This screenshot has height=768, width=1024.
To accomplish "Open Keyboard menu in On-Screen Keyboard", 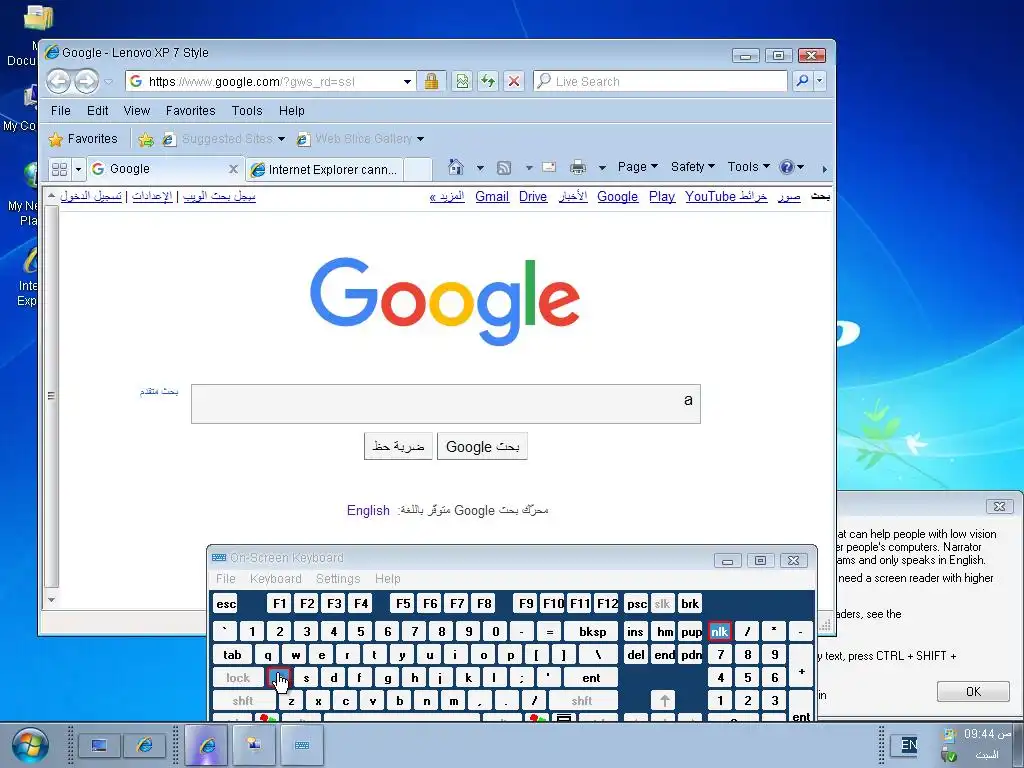I will tap(276, 579).
